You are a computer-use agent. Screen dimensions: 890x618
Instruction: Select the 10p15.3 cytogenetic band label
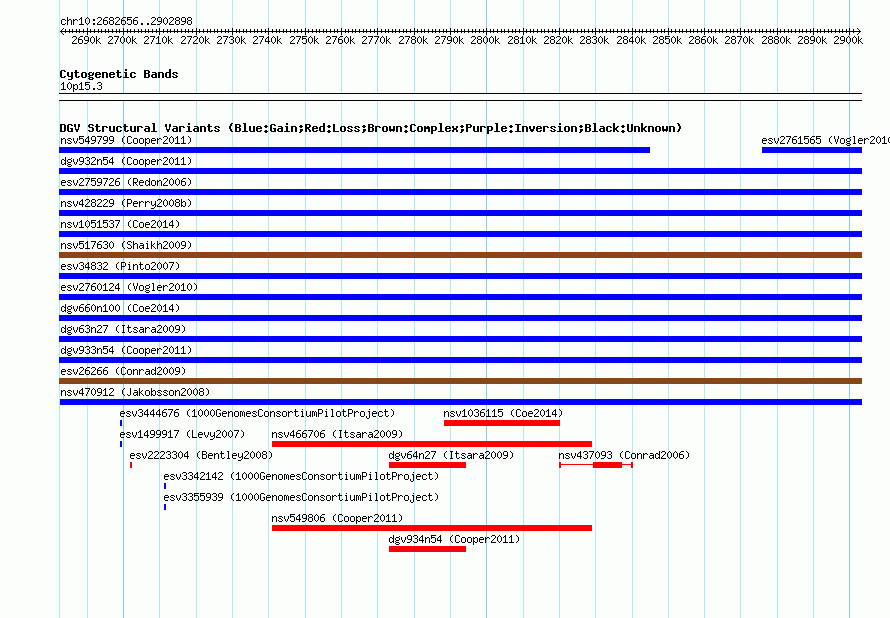point(81,86)
